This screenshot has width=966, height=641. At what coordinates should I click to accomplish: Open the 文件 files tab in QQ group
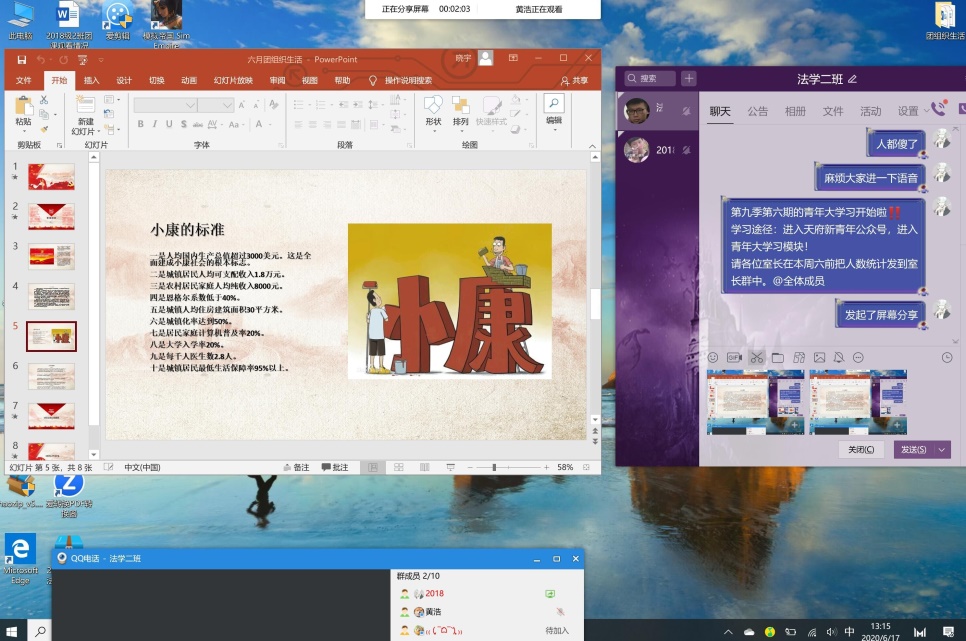pyautogui.click(x=832, y=111)
